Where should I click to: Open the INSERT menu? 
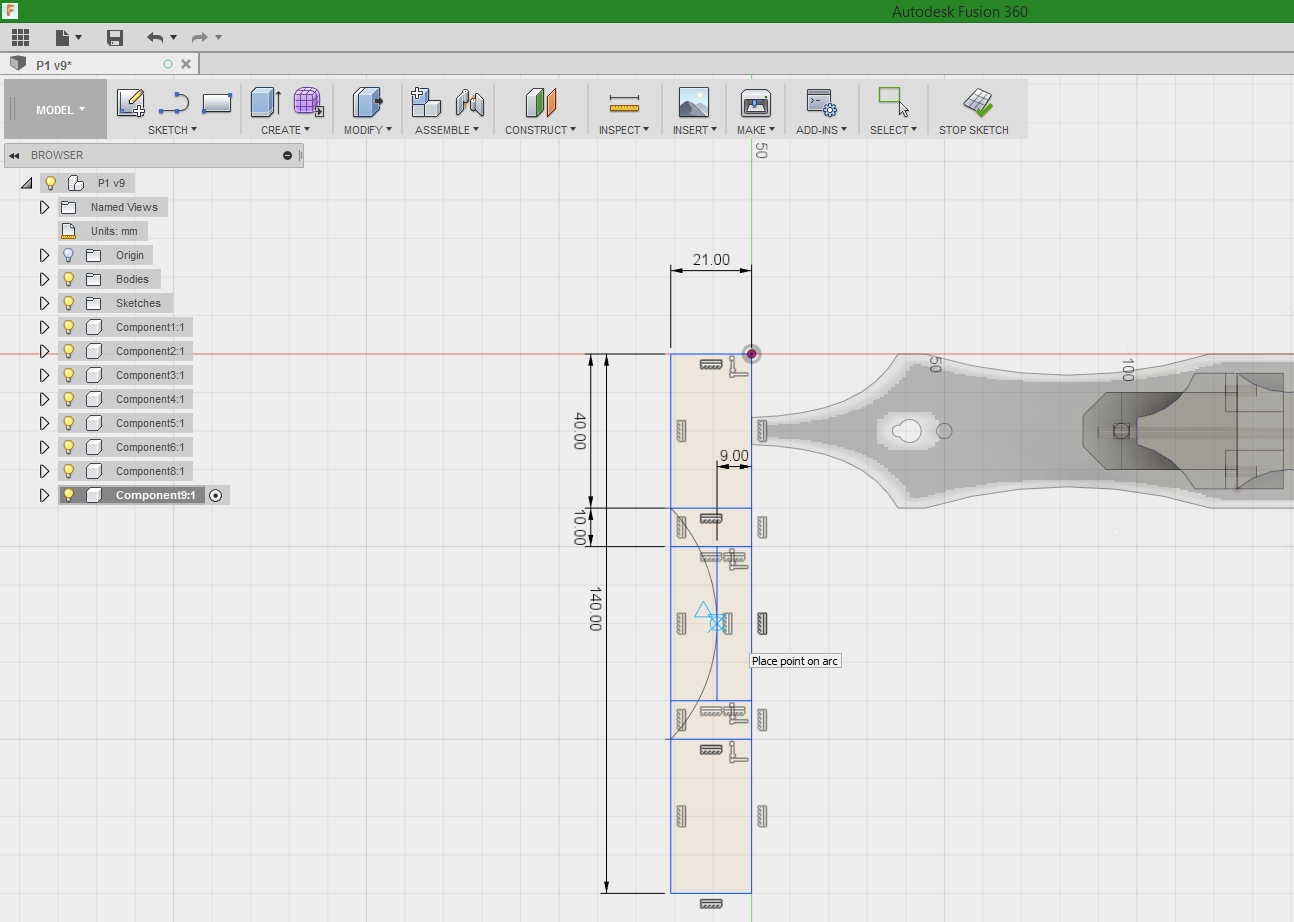pyautogui.click(x=693, y=130)
